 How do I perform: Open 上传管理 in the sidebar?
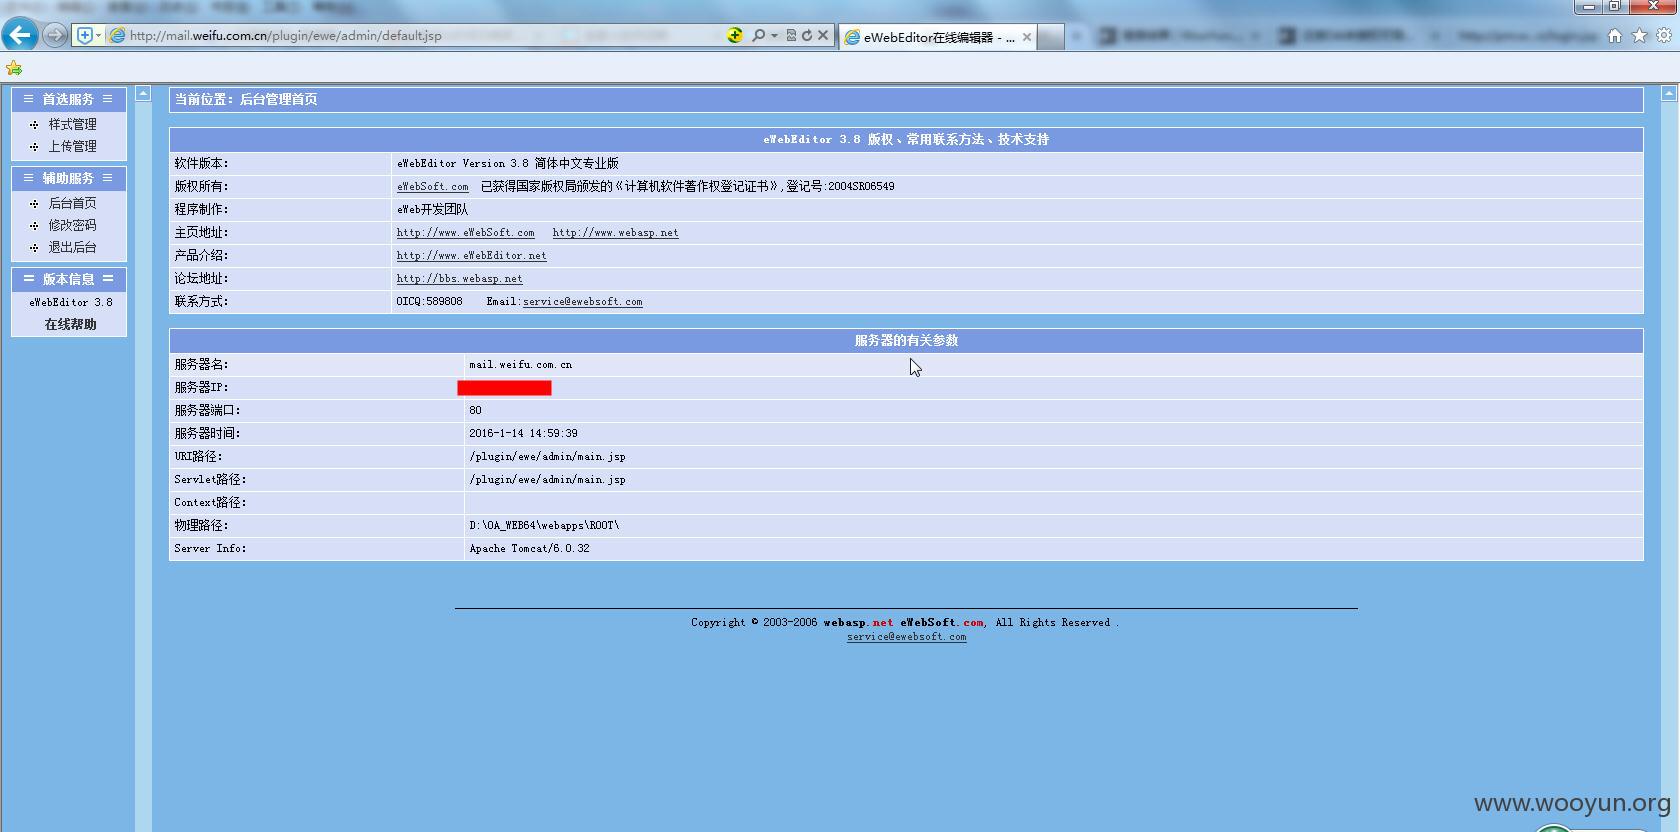coord(73,146)
